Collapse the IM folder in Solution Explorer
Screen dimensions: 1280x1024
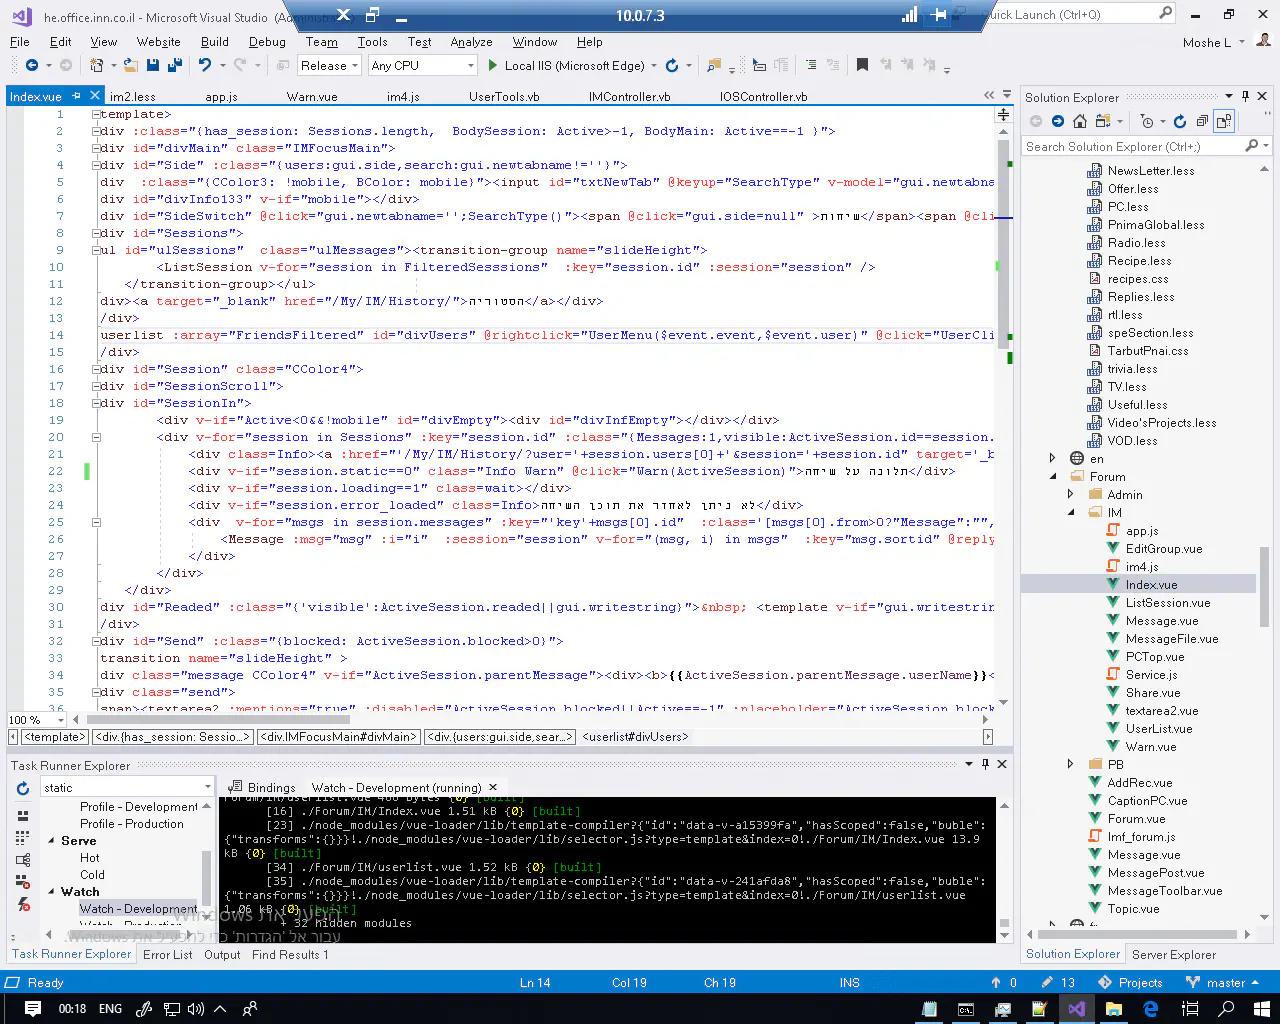pos(1071,513)
